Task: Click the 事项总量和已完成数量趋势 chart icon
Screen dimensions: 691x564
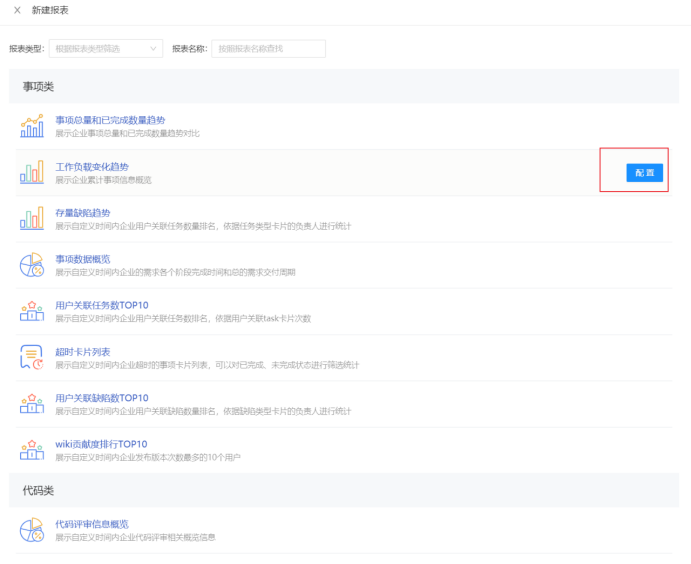Action: 31,126
